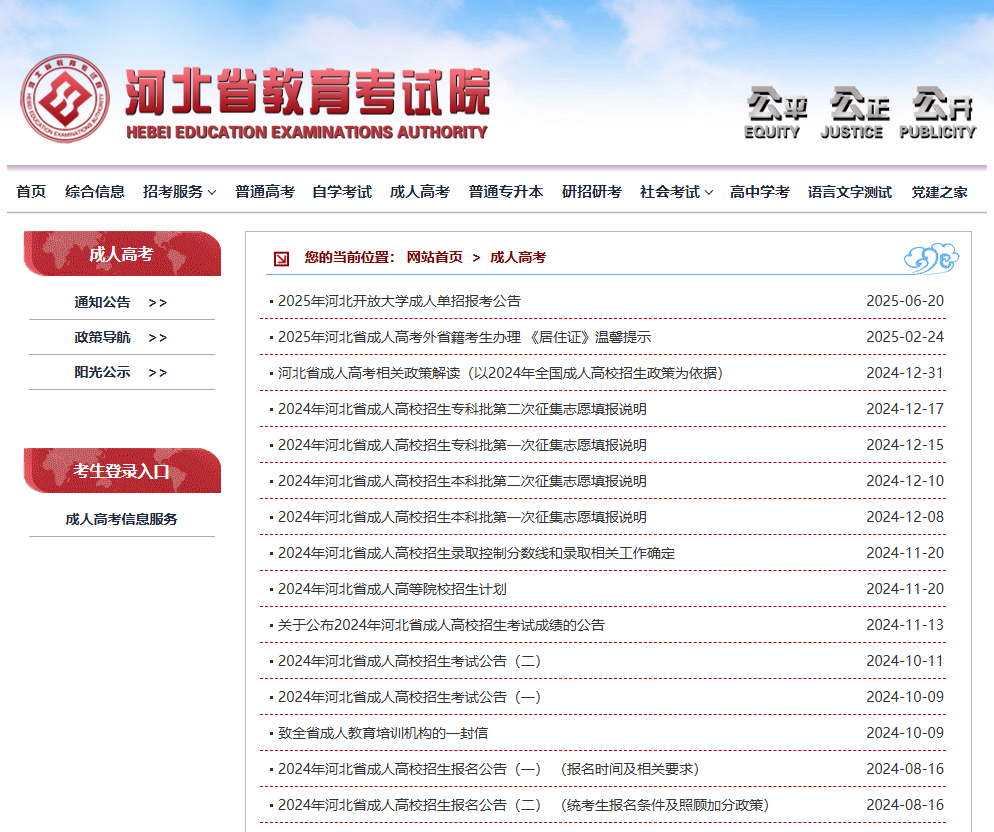Go to 首页 in navigation bar
The width and height of the screenshot is (994, 832).
click(31, 192)
